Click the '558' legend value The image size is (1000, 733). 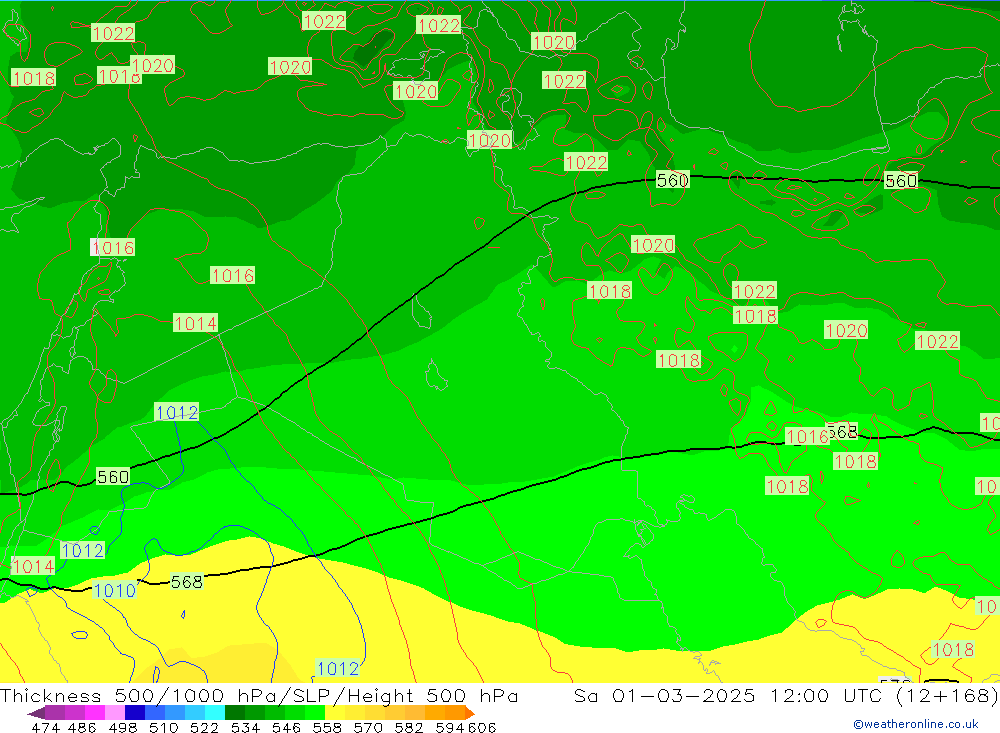click(327, 727)
